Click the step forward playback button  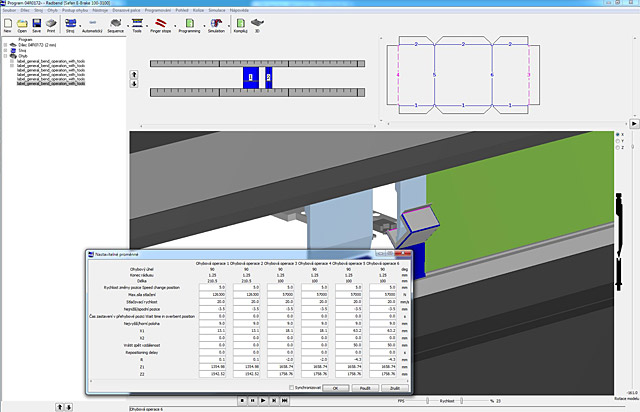coord(274,401)
